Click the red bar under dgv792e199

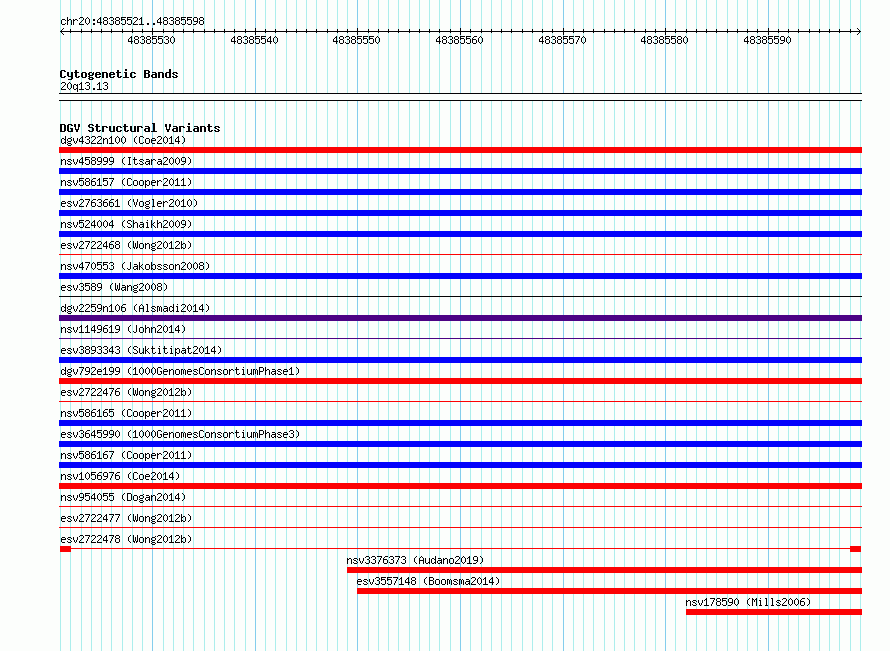point(460,381)
